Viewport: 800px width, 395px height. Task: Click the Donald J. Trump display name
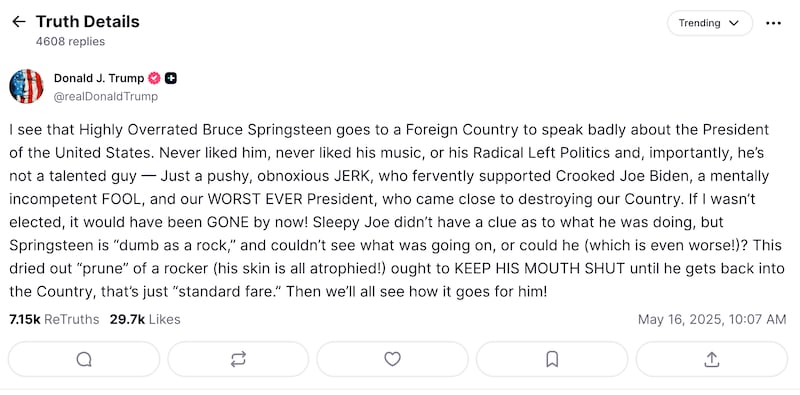[99, 78]
